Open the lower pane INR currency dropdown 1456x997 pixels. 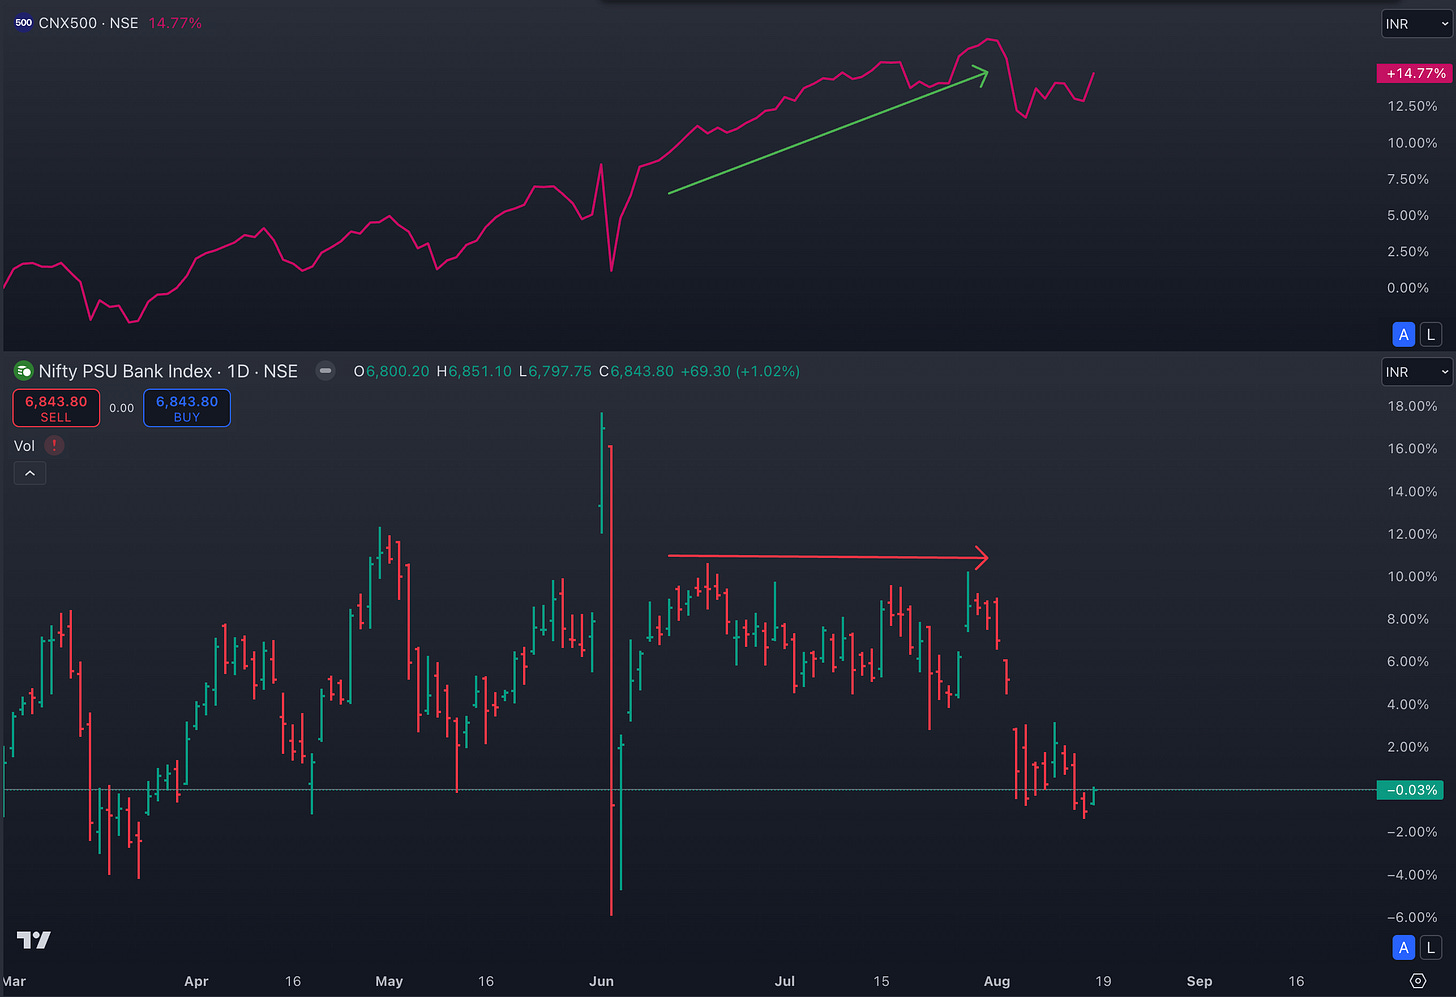[1417, 372]
